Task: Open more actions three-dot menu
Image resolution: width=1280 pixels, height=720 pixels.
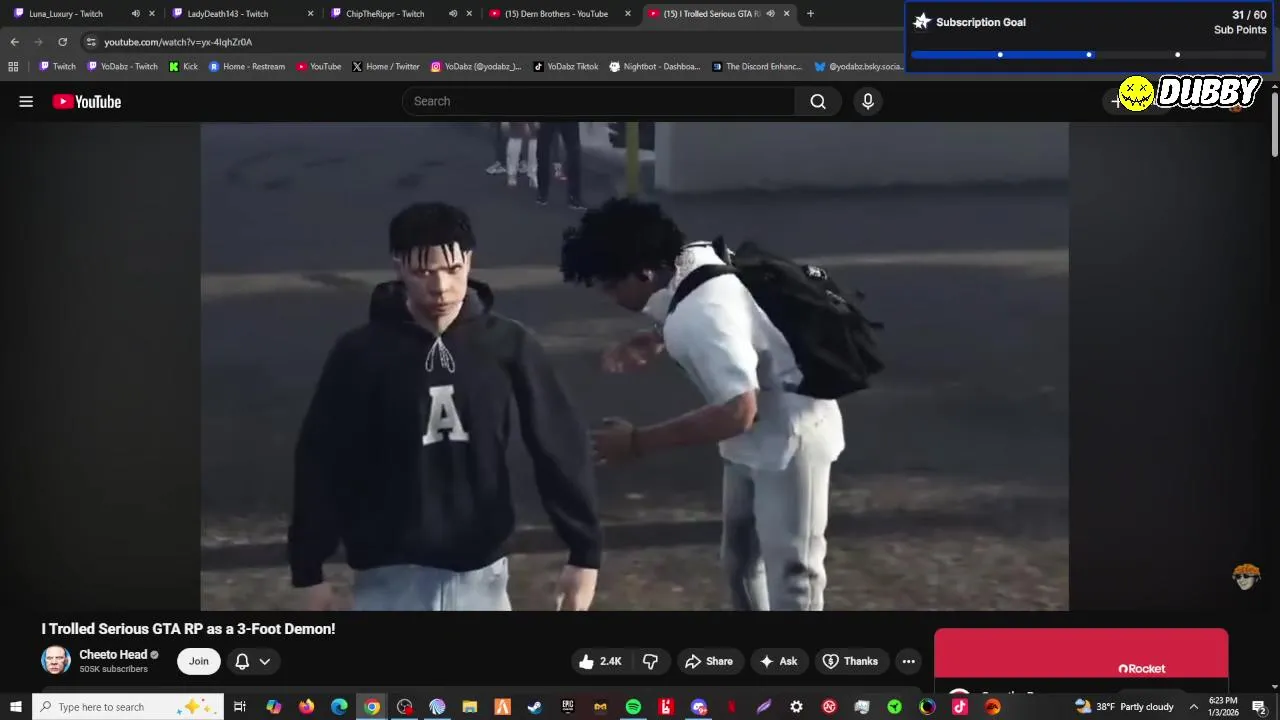Action: 908,661
